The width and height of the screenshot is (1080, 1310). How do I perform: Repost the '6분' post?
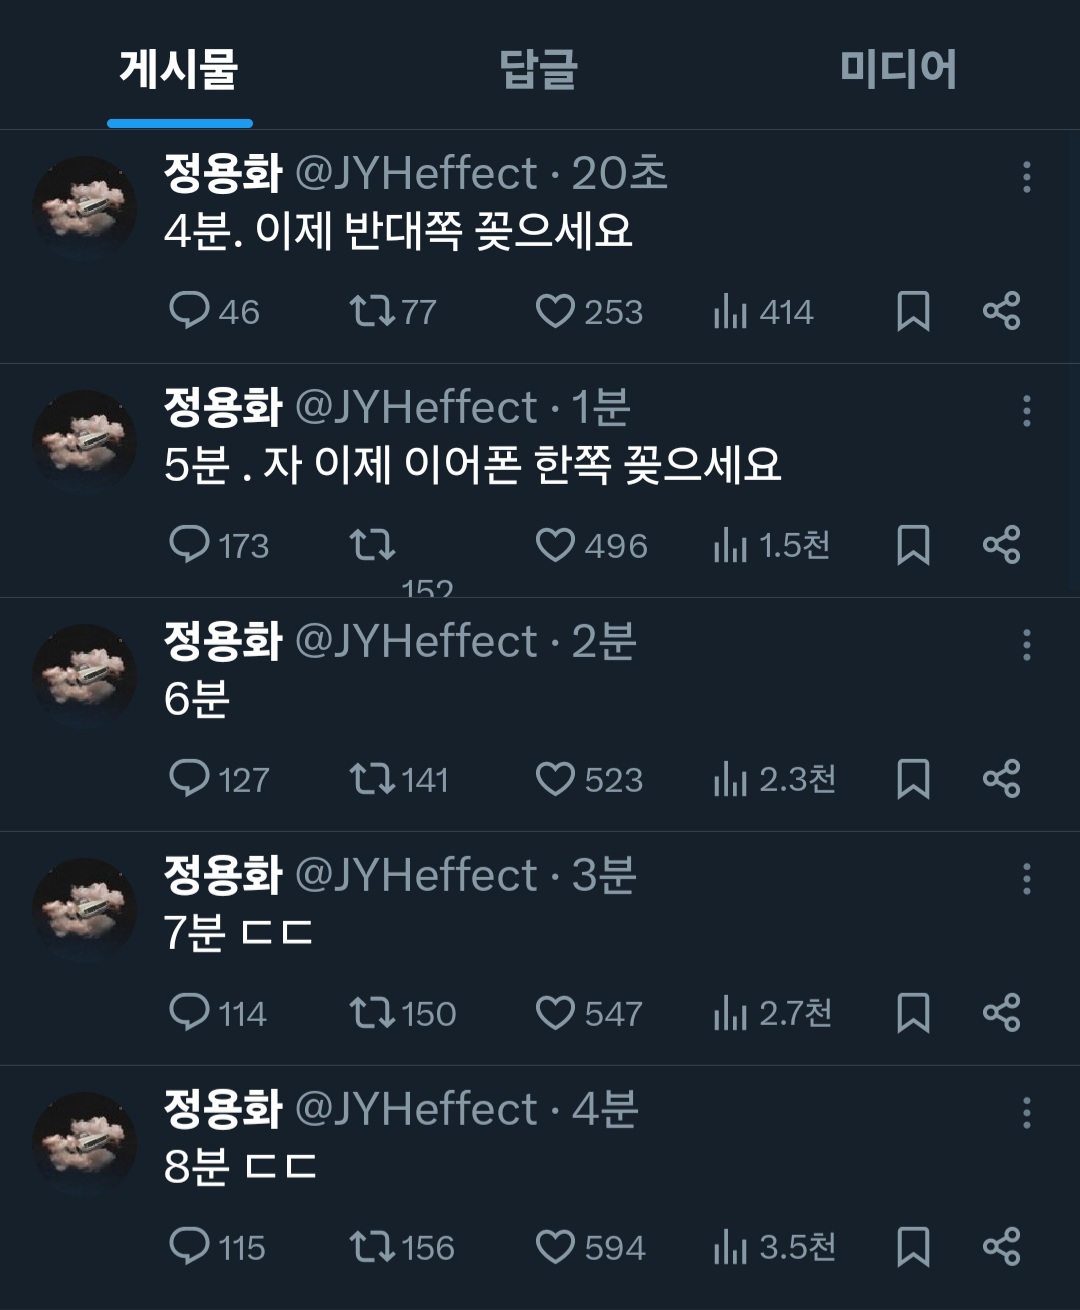[x=372, y=779]
